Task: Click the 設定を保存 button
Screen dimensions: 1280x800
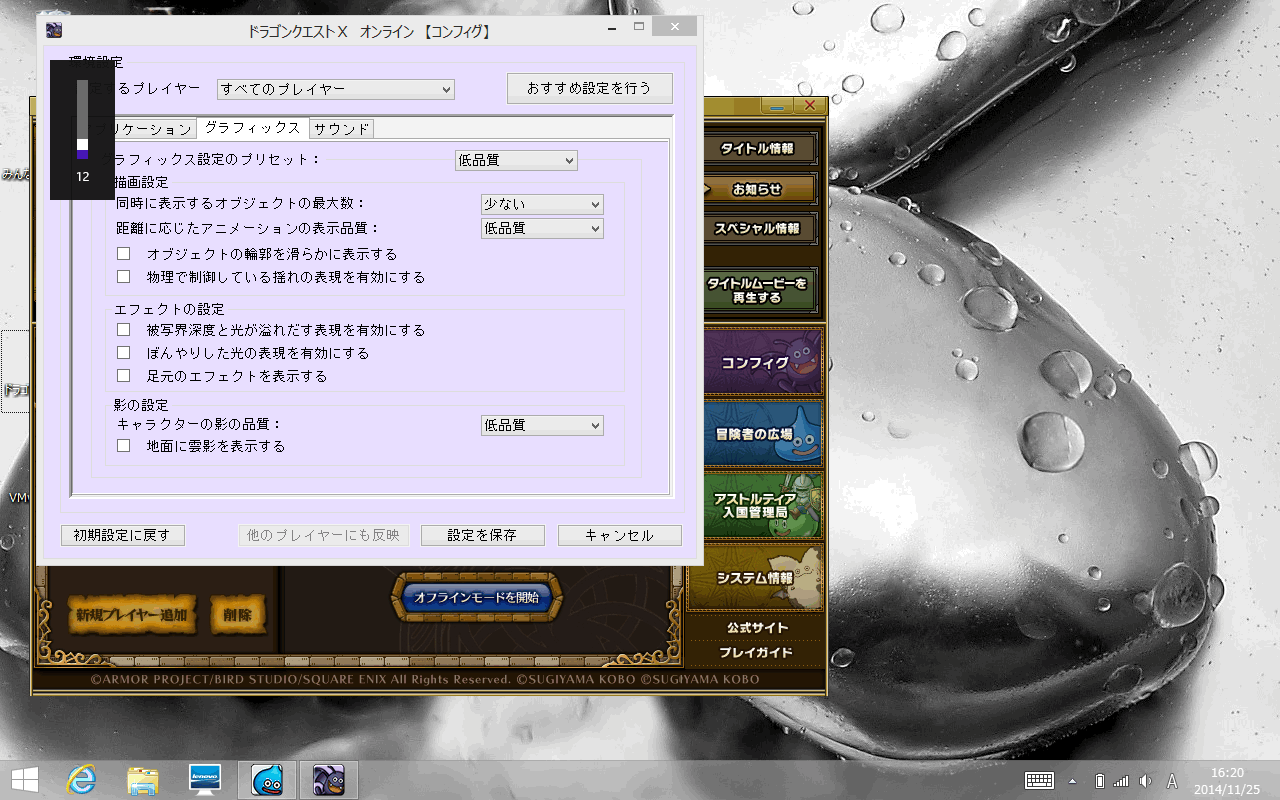Action: (482, 535)
